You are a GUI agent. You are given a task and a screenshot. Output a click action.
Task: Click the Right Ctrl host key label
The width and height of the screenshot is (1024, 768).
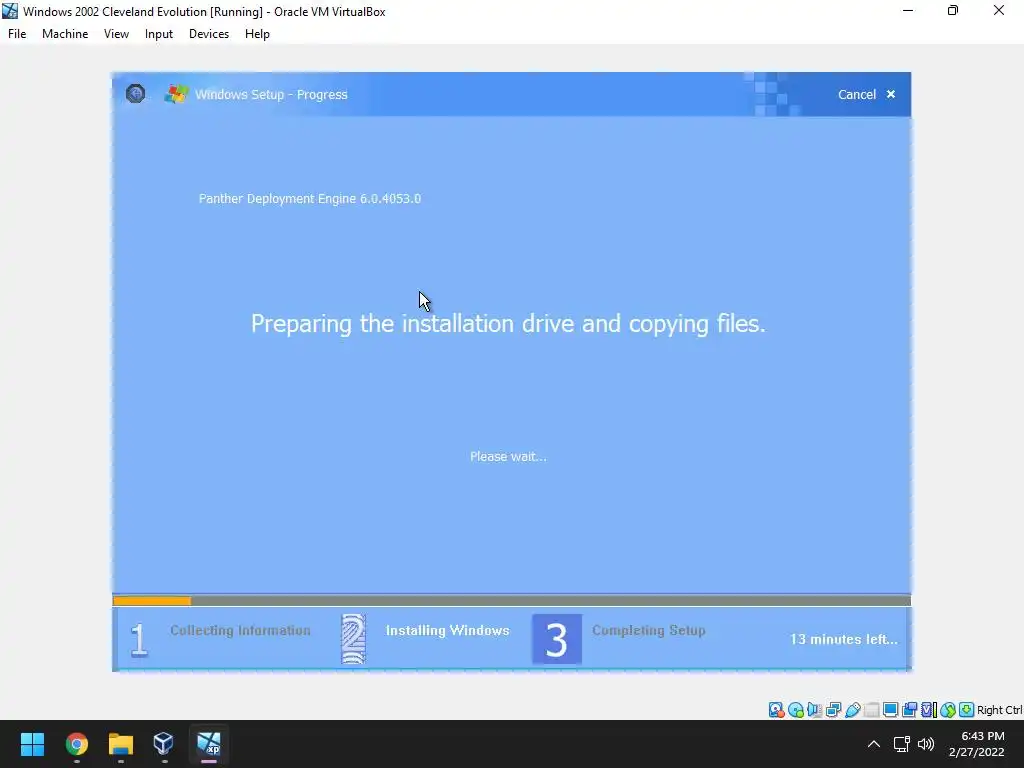(x=999, y=710)
